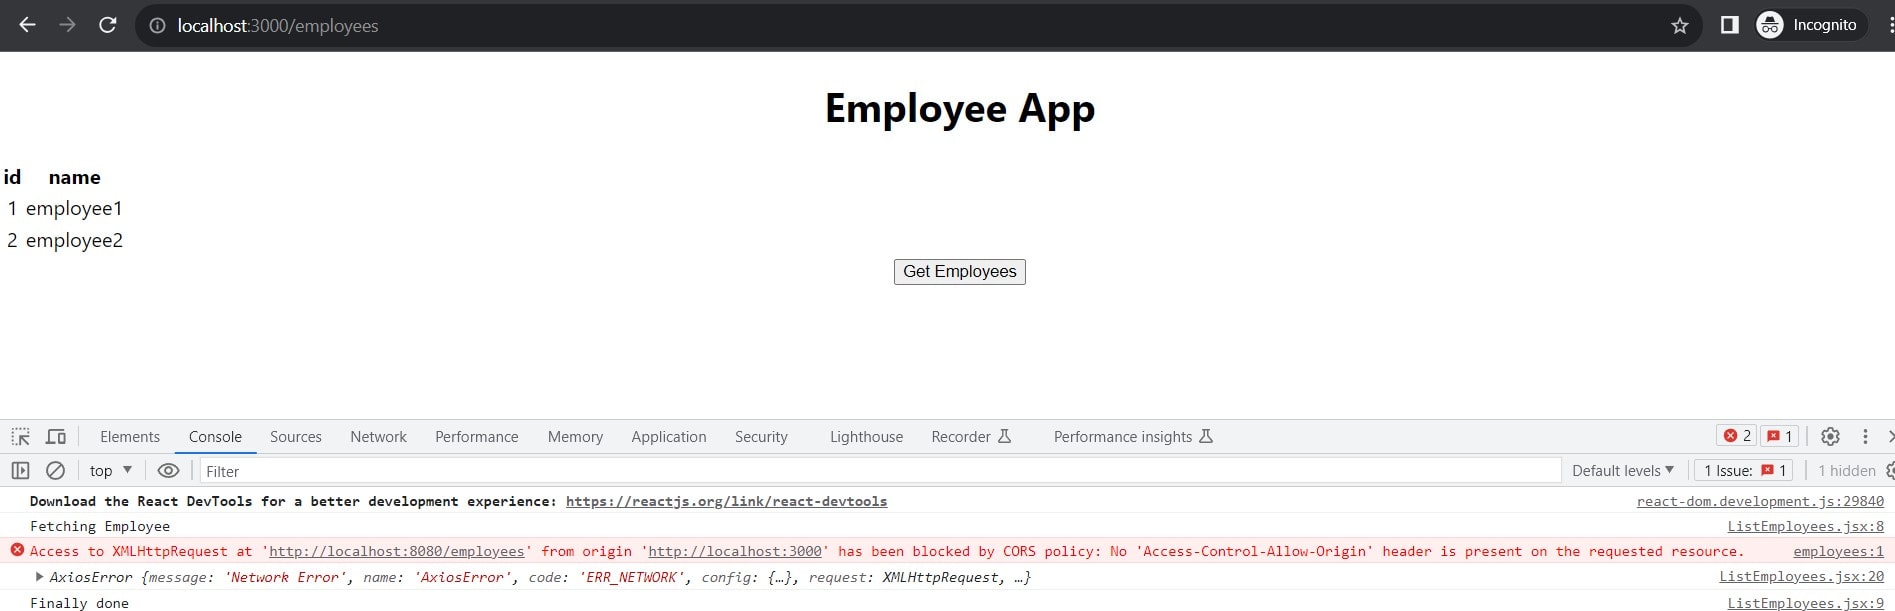
Task: Click the Employee App heading
Action: tap(960, 109)
